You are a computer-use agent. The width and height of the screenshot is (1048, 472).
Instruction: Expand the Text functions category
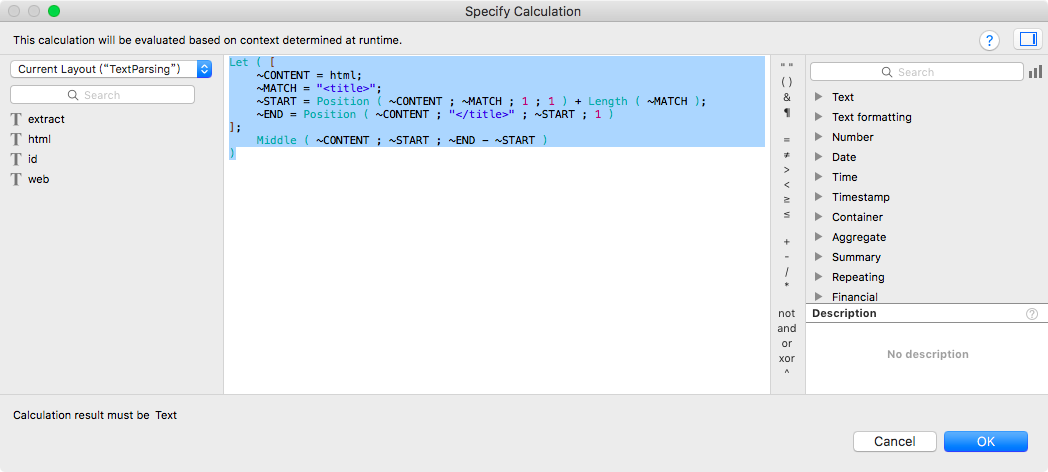pyautogui.click(x=818, y=97)
